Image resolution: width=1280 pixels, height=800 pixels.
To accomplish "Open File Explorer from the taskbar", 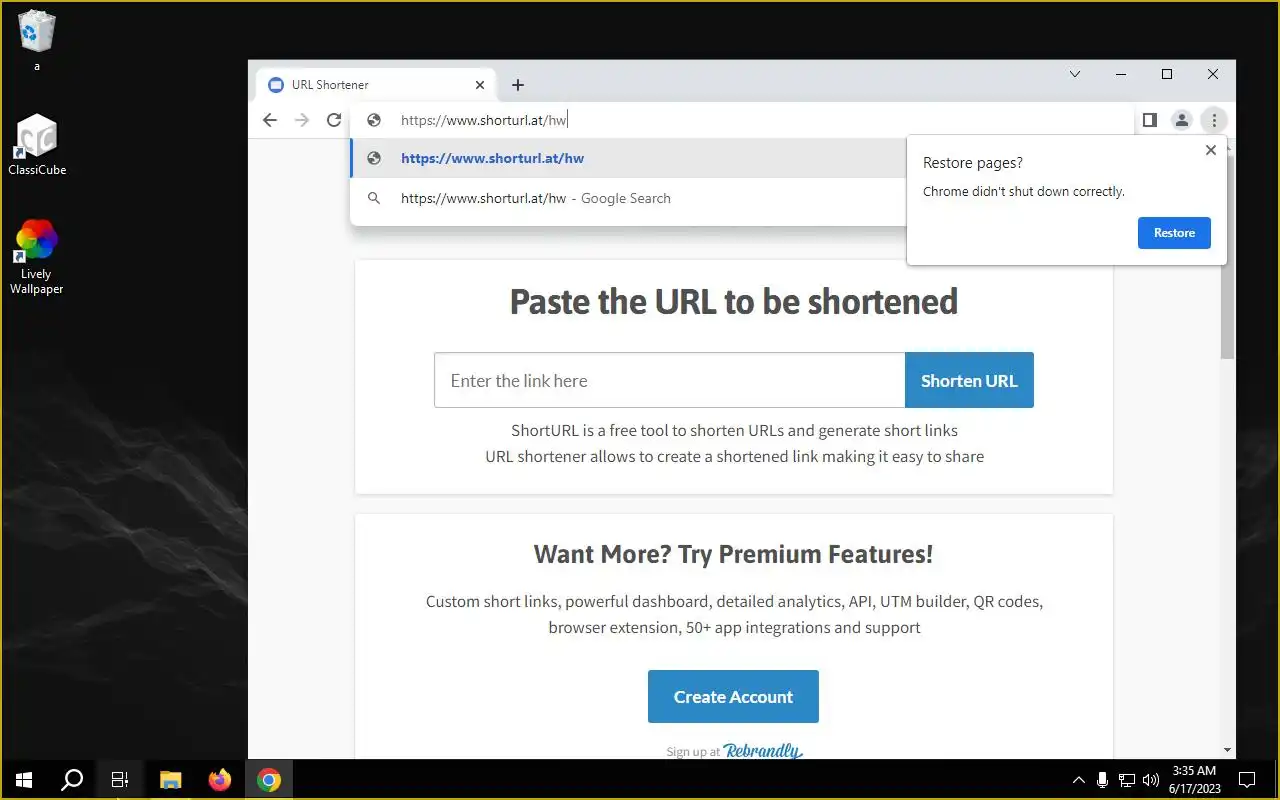I will 171,780.
